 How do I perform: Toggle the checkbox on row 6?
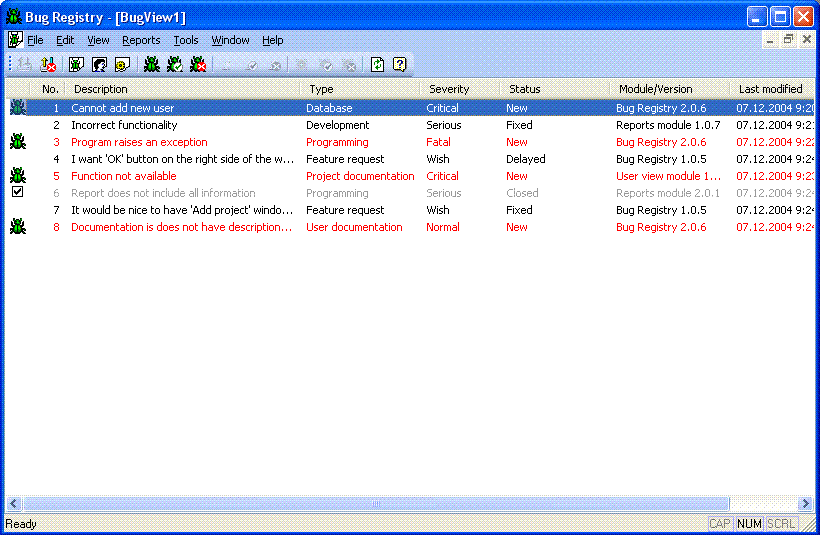point(17,192)
